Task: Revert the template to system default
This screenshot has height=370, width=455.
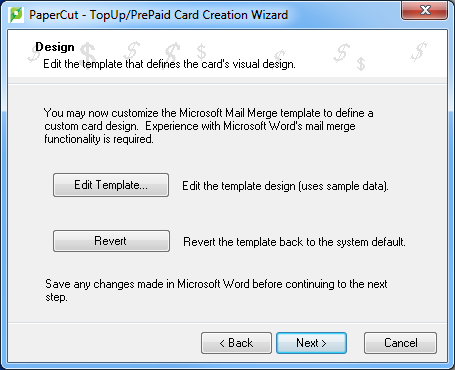Action: tap(111, 241)
